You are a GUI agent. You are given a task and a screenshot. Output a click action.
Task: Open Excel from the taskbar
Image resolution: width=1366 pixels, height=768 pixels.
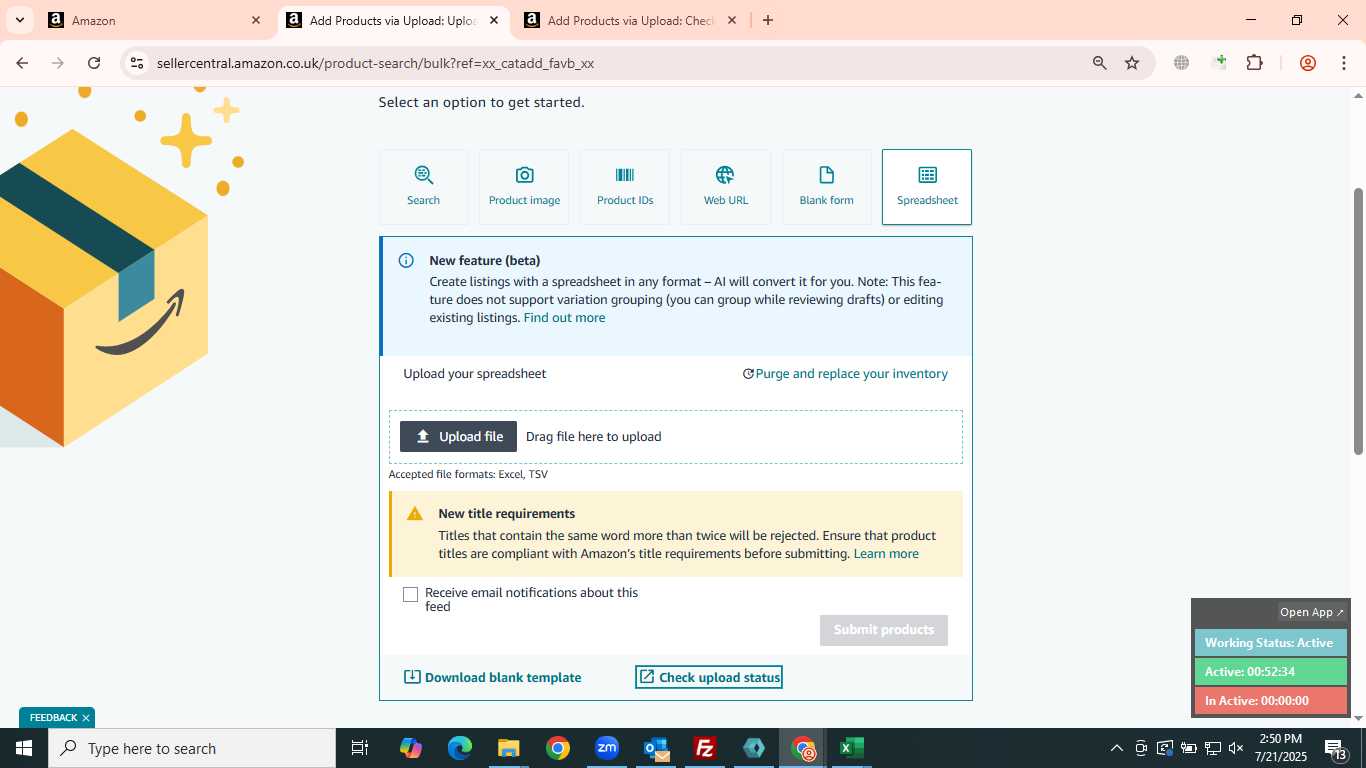(x=852, y=748)
